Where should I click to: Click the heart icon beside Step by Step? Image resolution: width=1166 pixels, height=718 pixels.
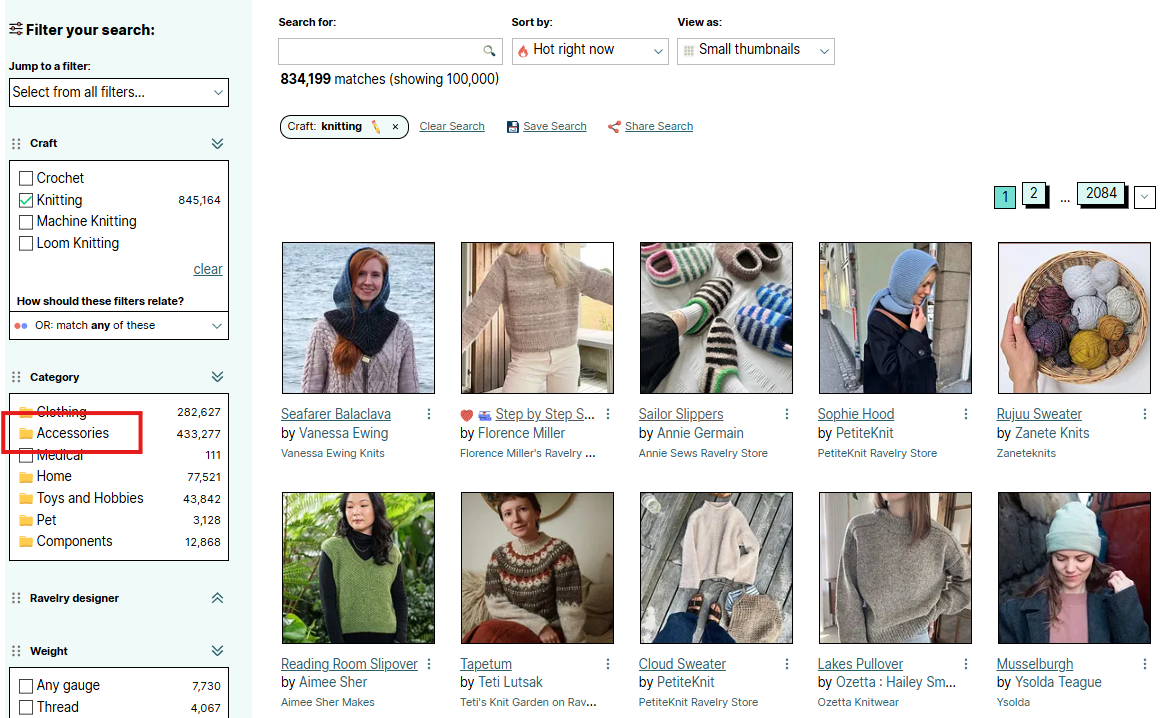click(467, 415)
